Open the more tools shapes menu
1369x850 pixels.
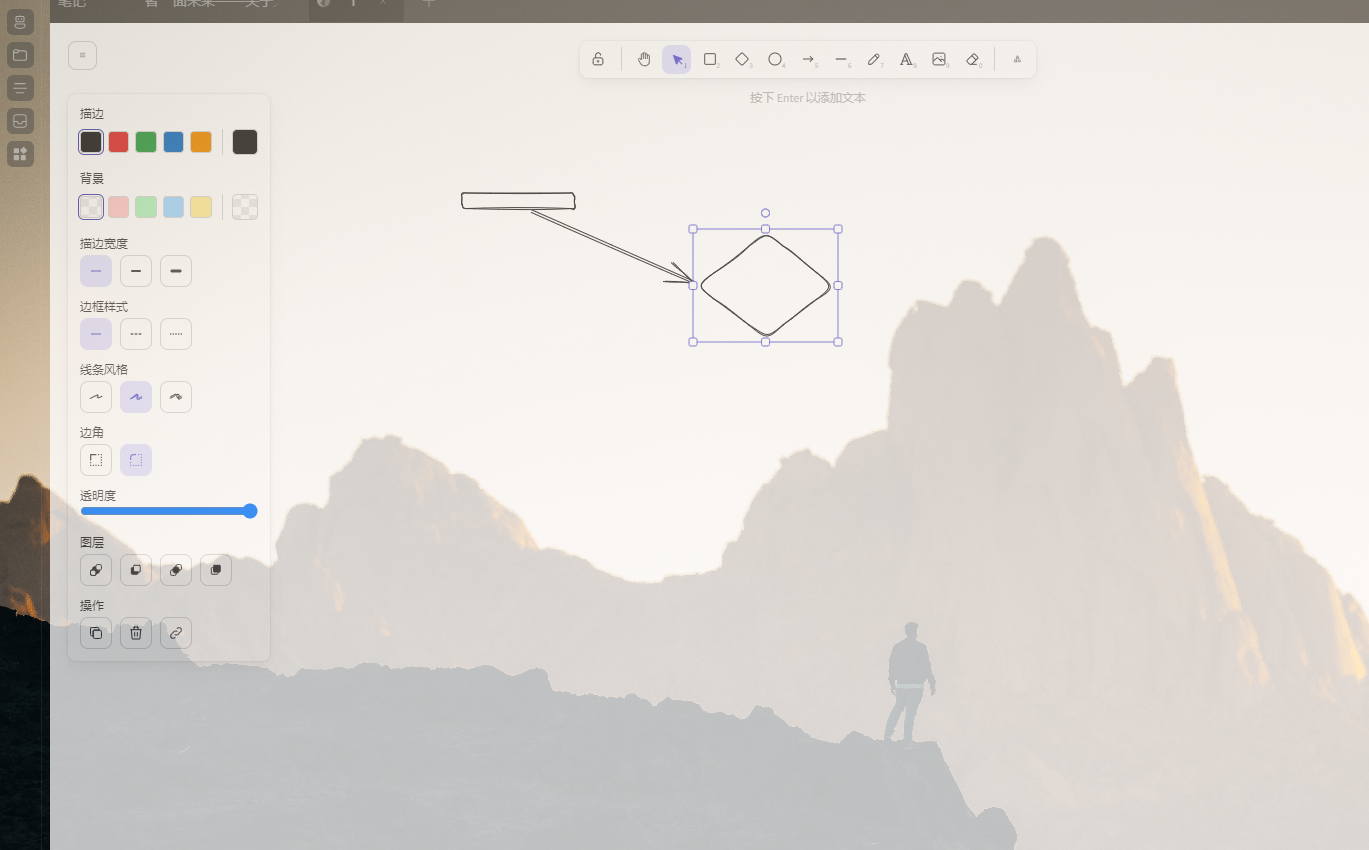click(x=1017, y=60)
